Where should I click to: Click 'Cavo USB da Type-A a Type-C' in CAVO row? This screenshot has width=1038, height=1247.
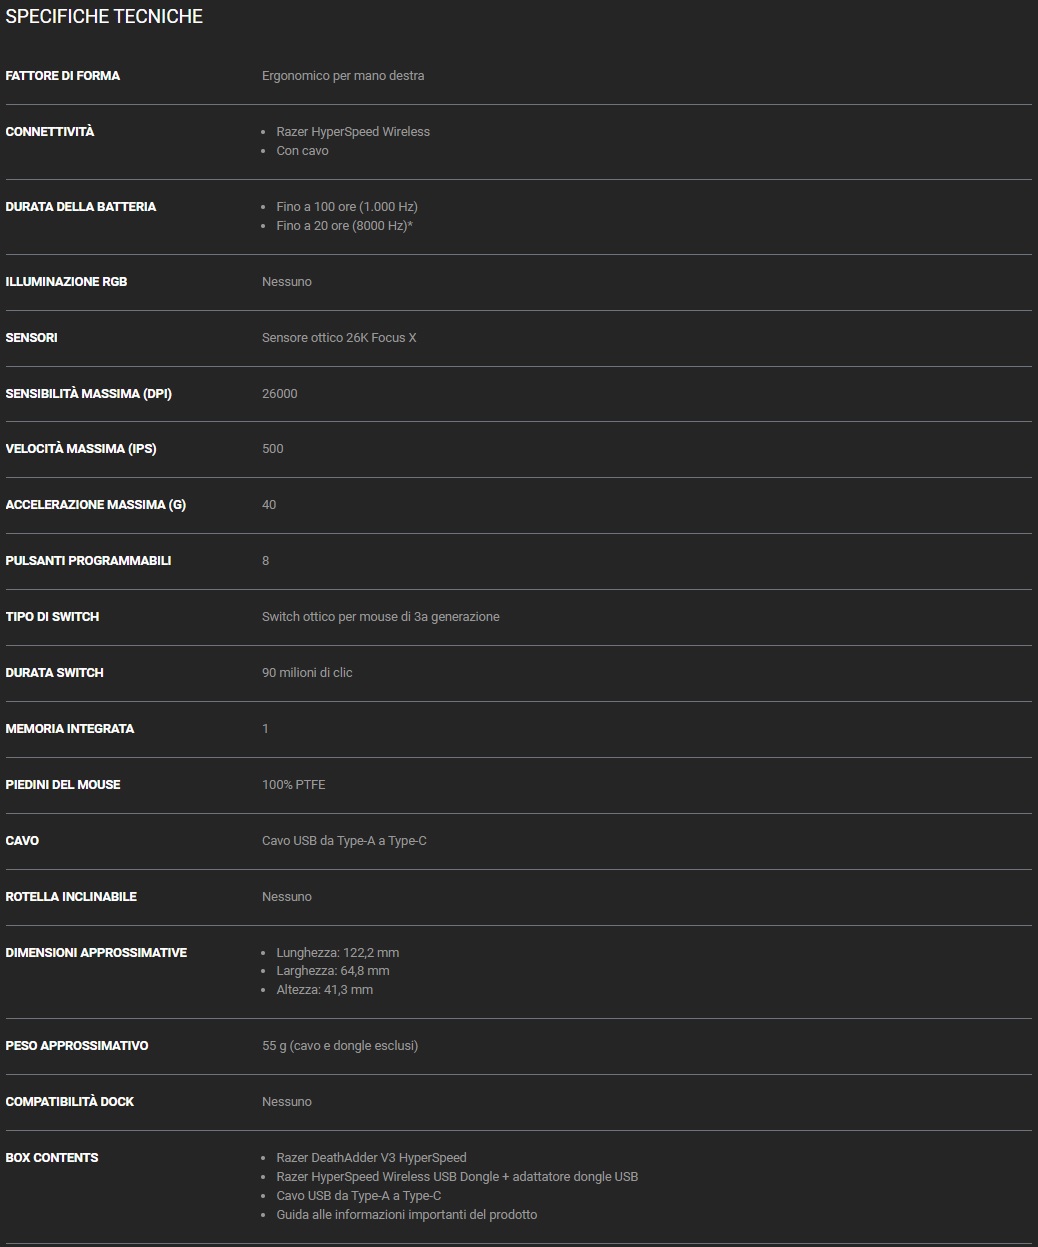click(344, 841)
